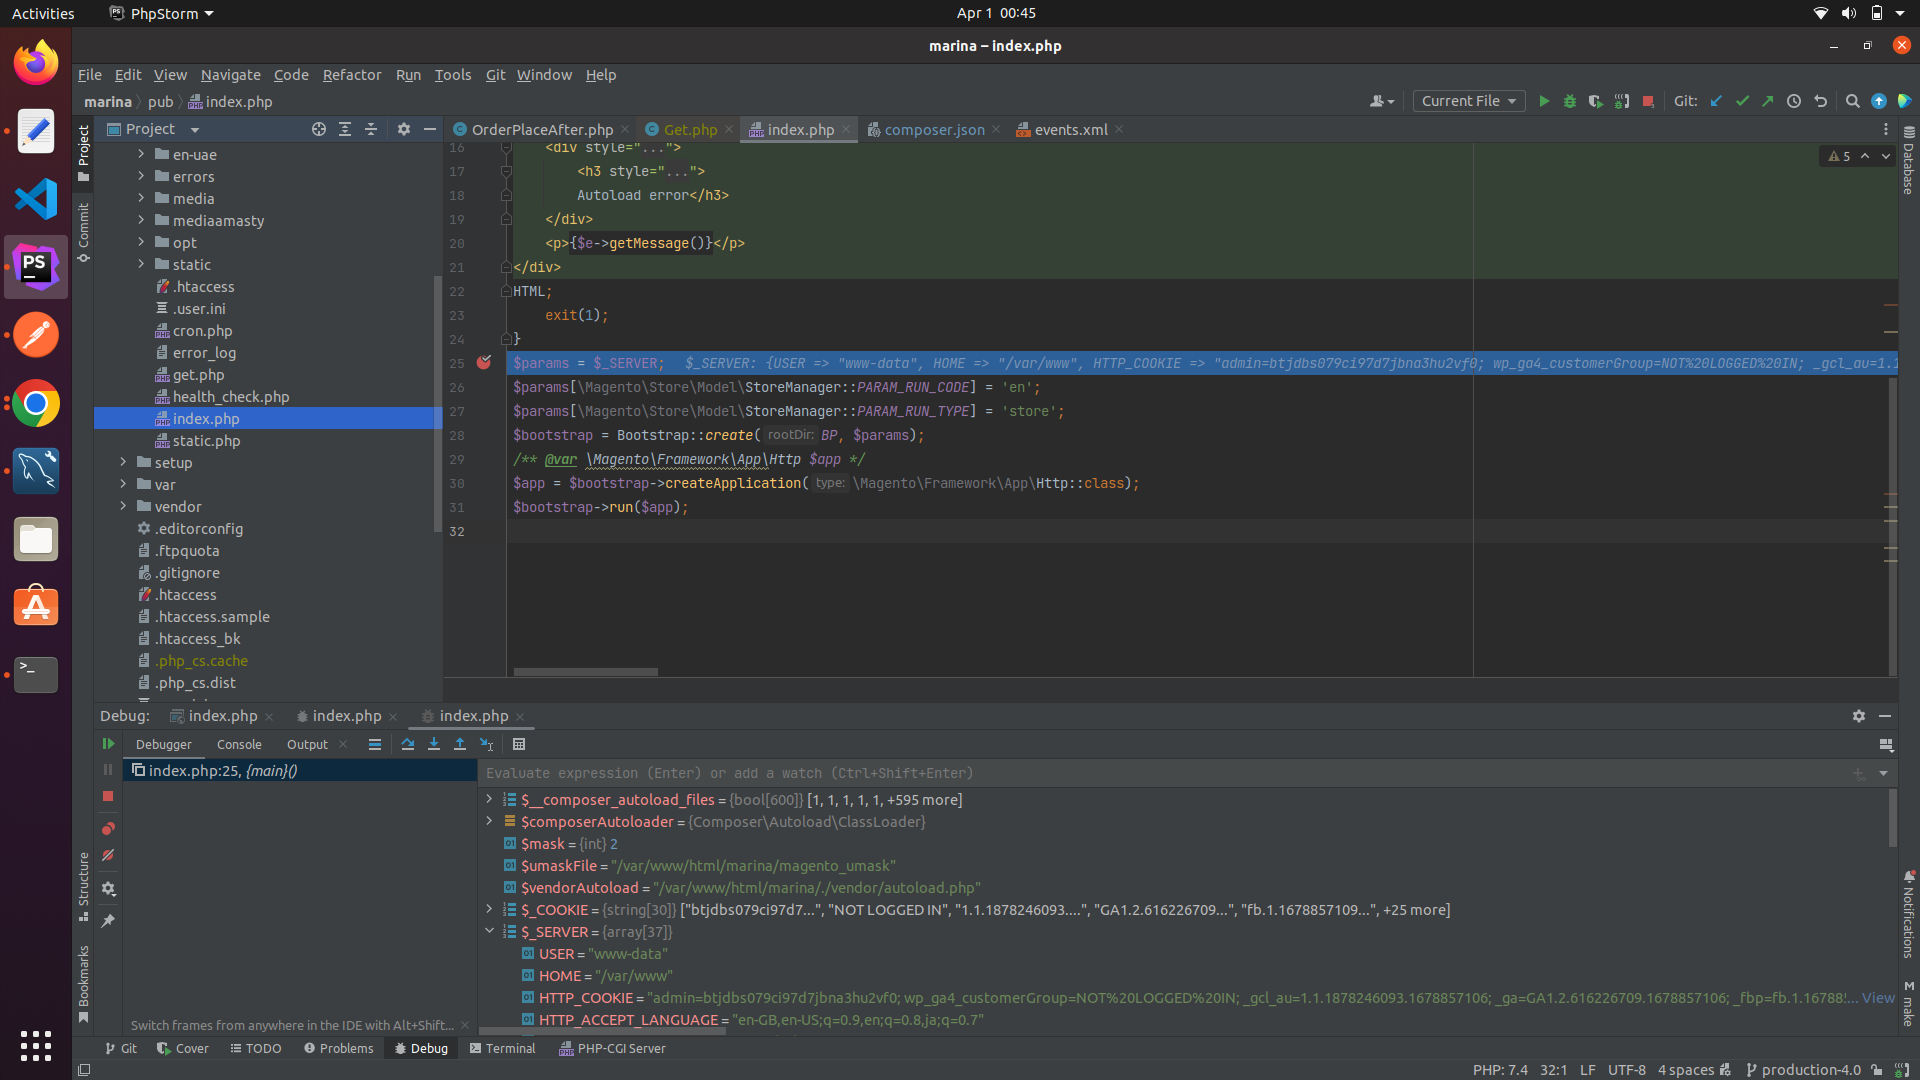Collapse the $_SERVER variable
The width and height of the screenshot is (1920, 1080).
click(x=489, y=931)
